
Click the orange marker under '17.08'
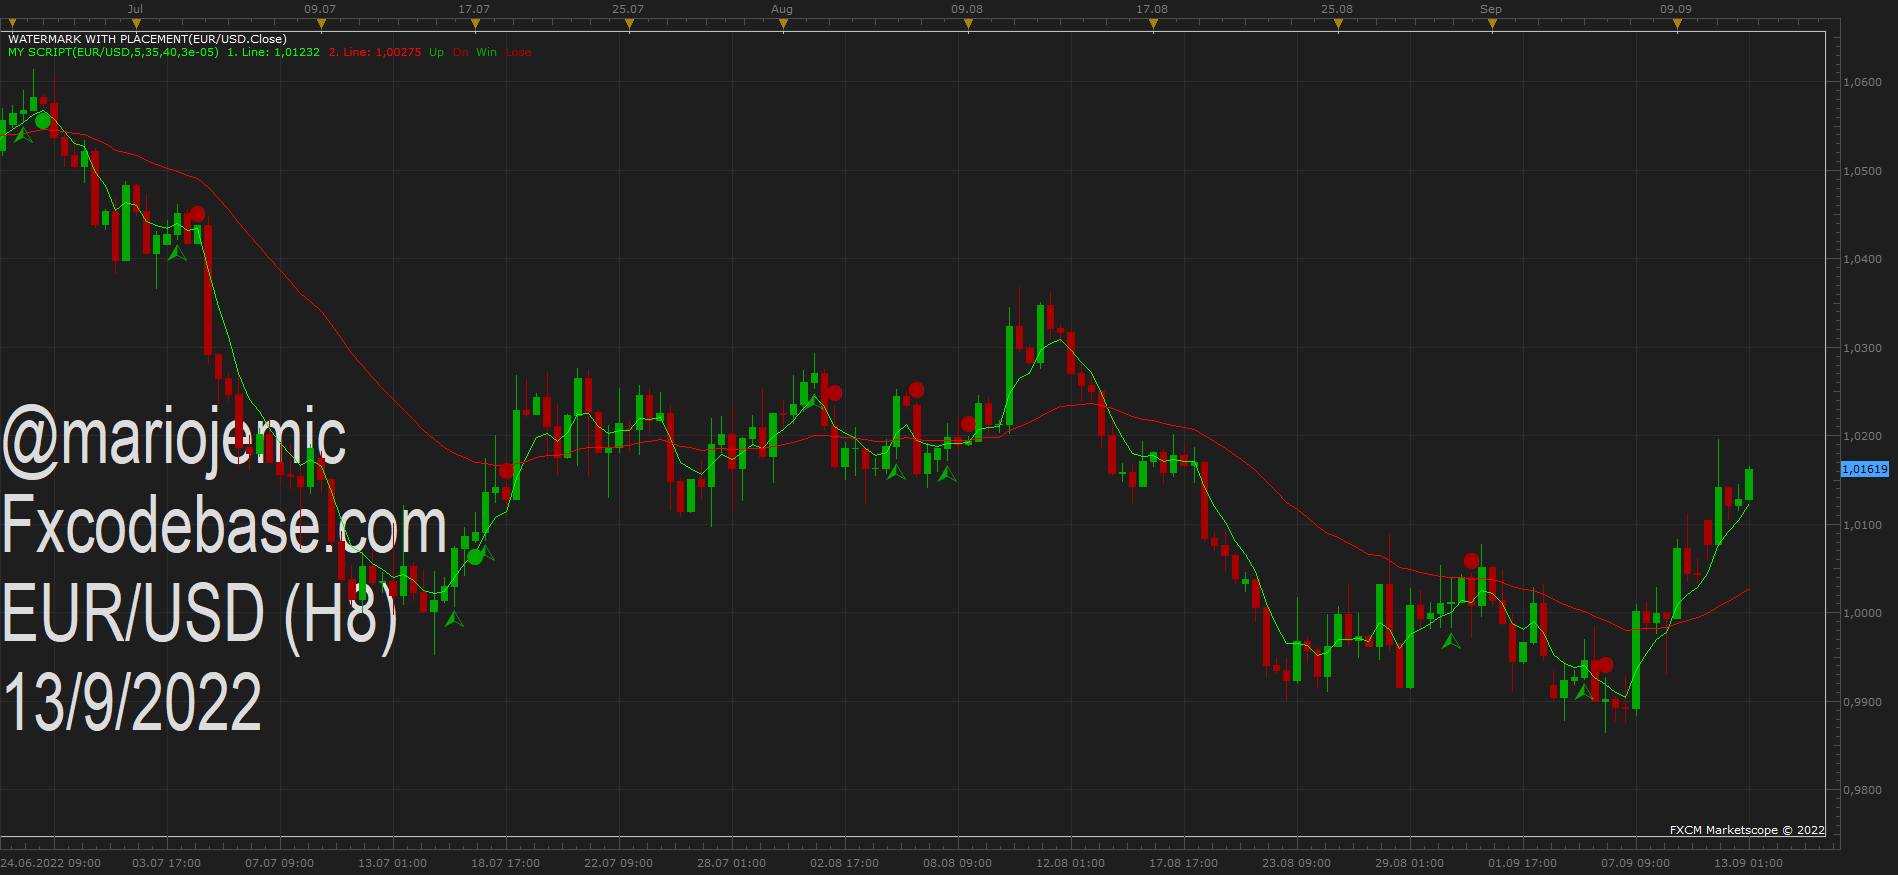point(1153,25)
